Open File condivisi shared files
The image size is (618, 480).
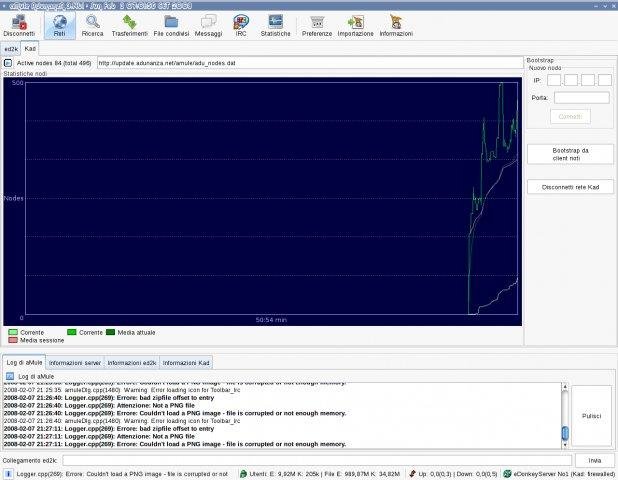tap(171, 25)
